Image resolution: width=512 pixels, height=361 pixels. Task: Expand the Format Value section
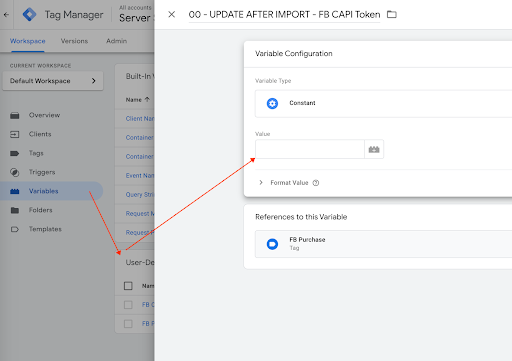point(261,182)
